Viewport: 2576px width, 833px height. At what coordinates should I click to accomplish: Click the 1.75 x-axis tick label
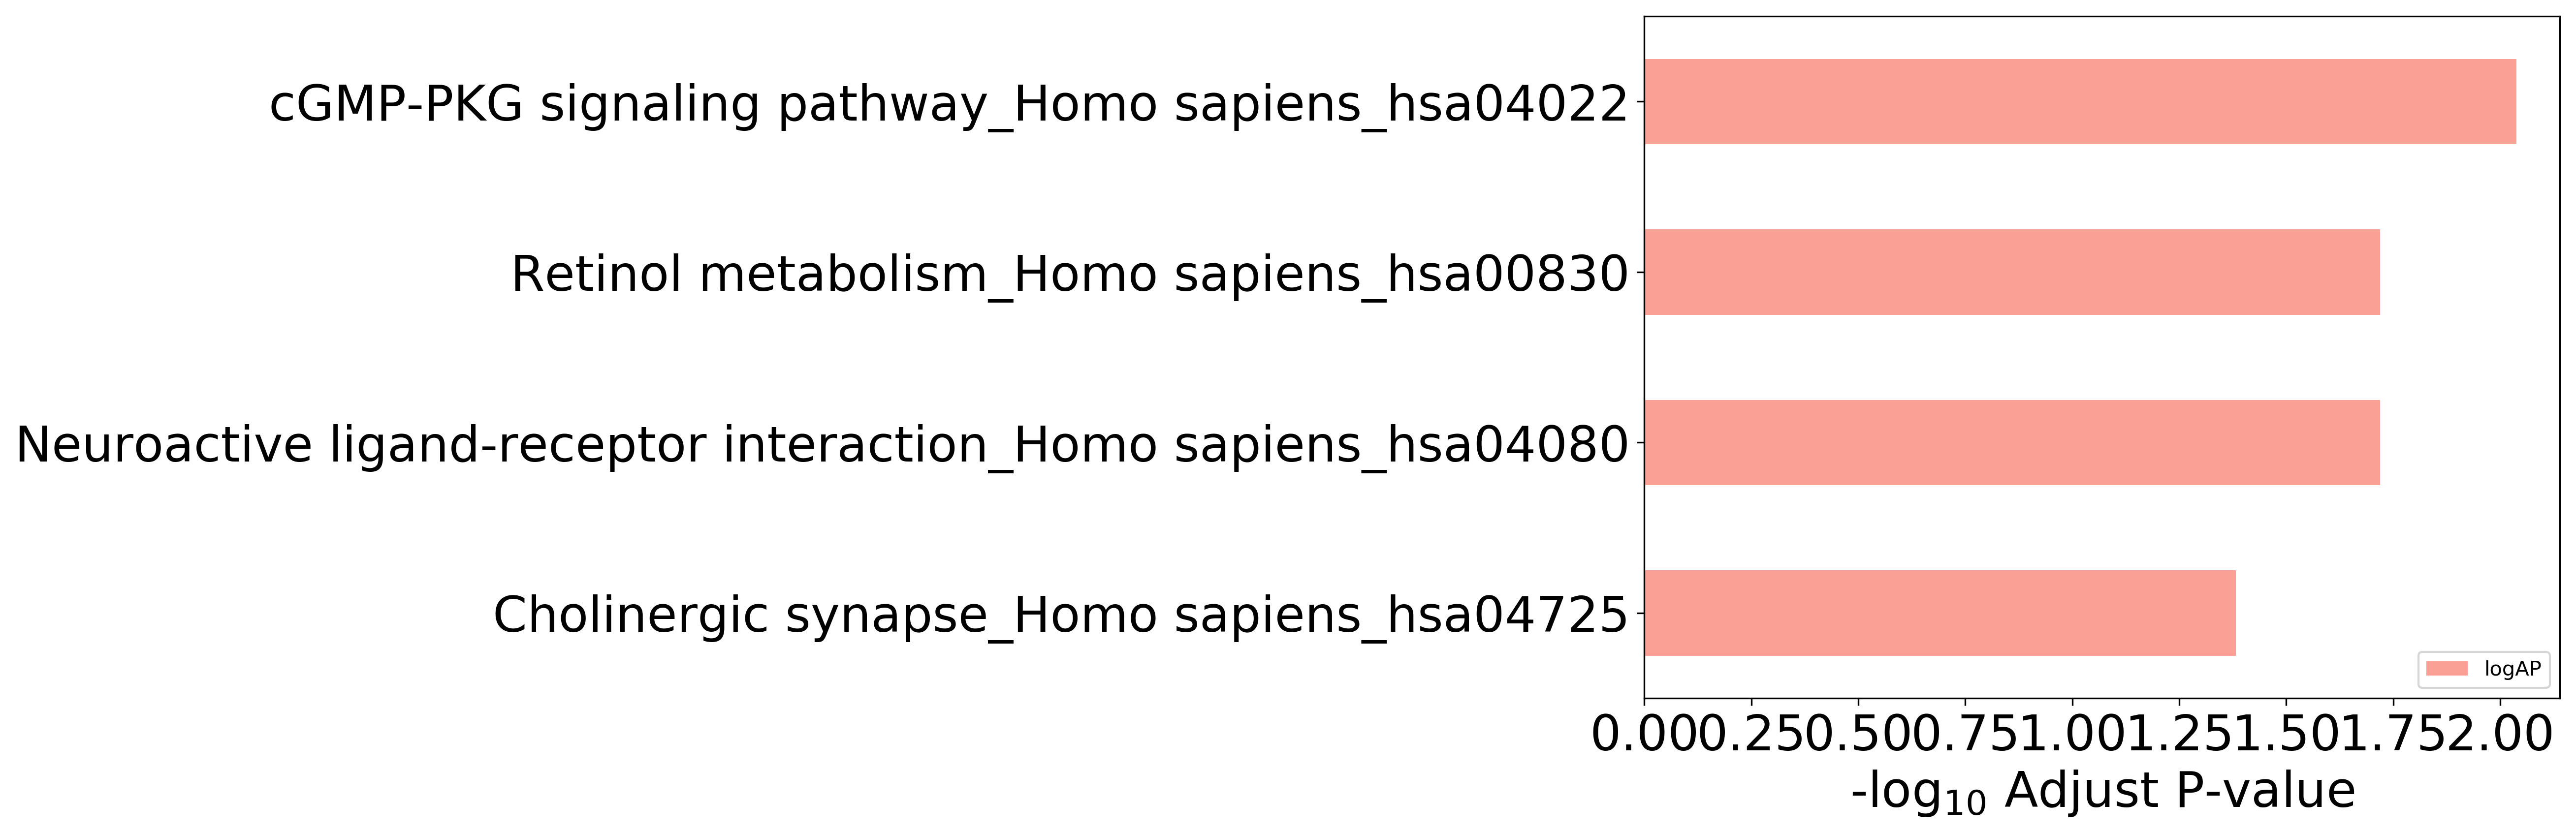[x=2393, y=735]
